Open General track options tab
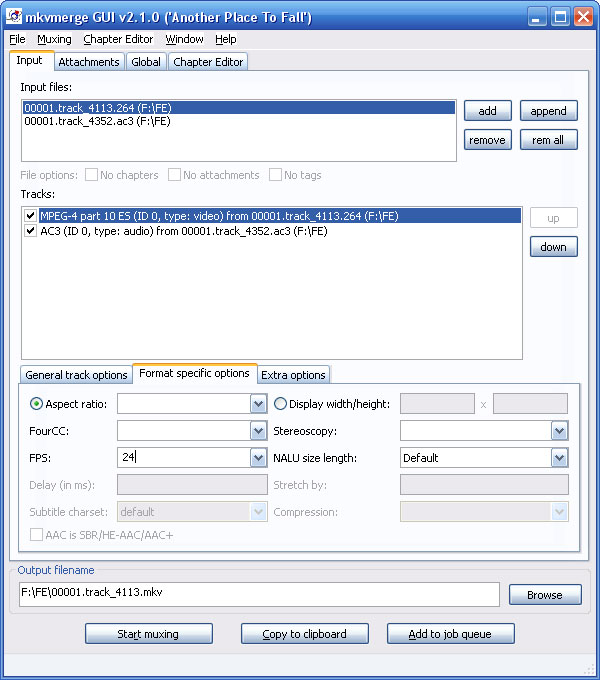 tap(76, 375)
